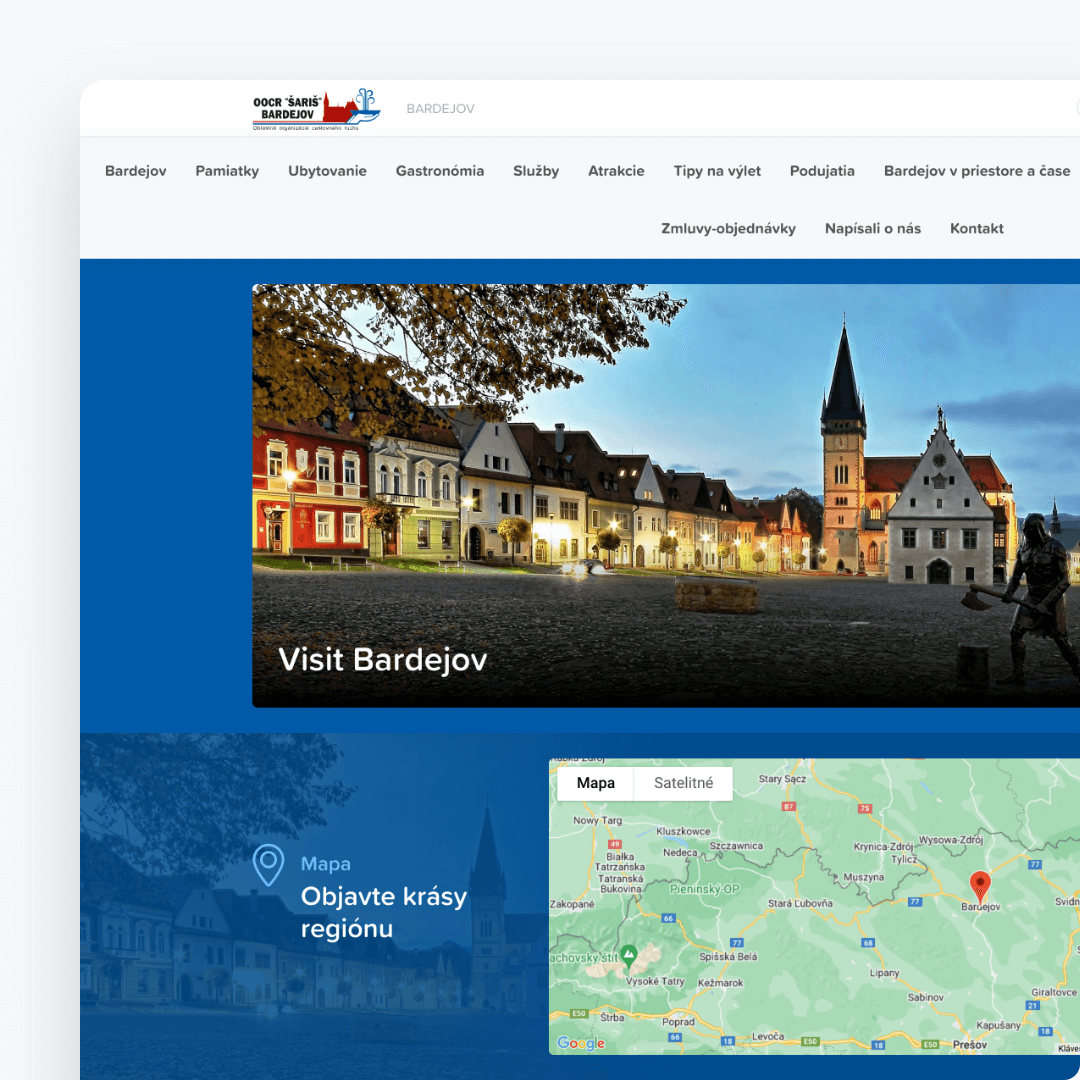
Task: Click Krynica-Zdrój label on the map
Action: (x=883, y=847)
